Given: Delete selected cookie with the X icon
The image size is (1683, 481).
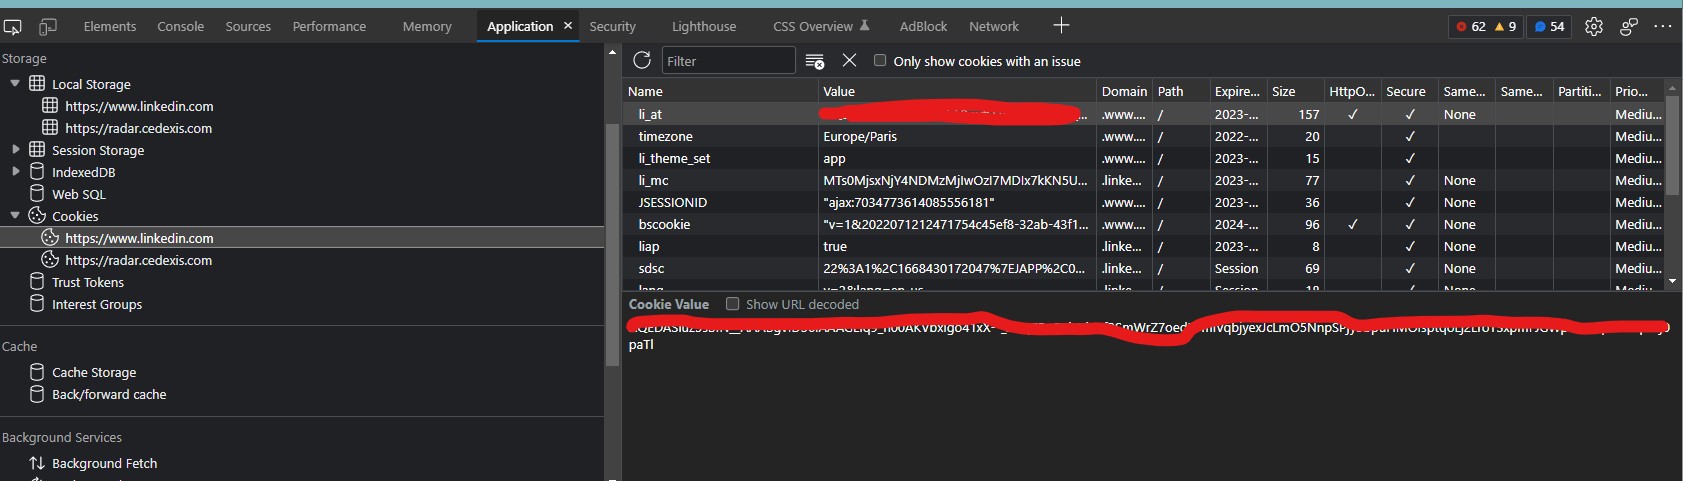Looking at the screenshot, I should click(x=849, y=61).
